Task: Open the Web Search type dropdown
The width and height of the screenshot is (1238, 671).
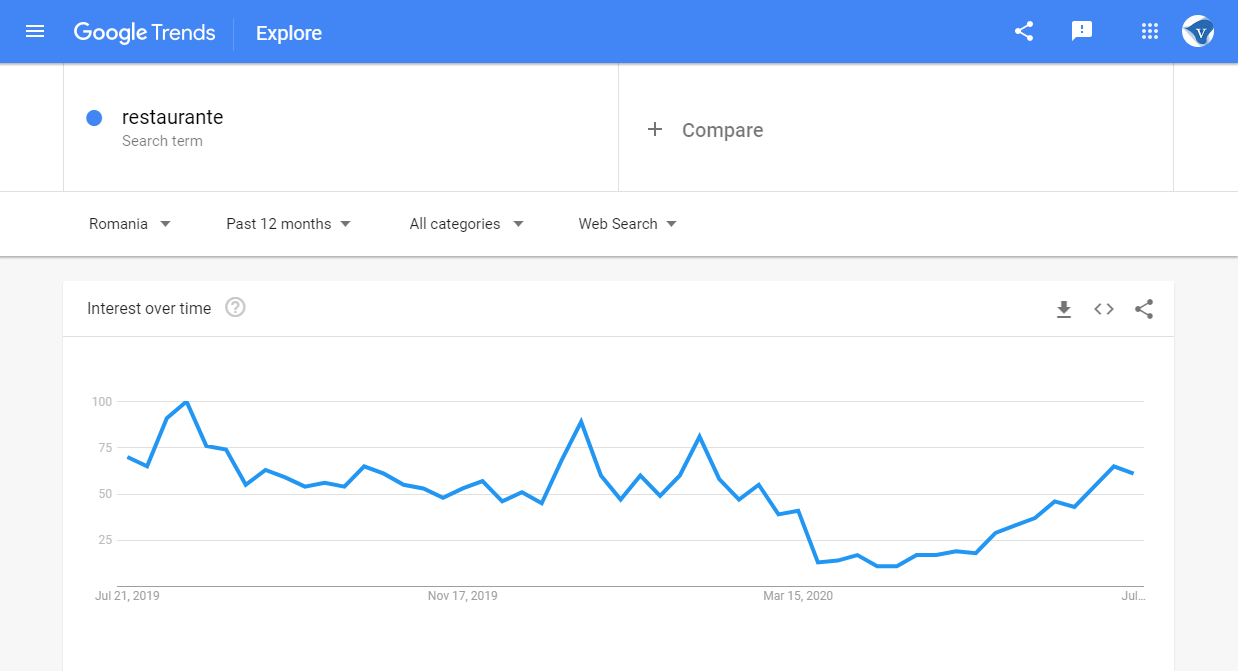Action: 627,224
